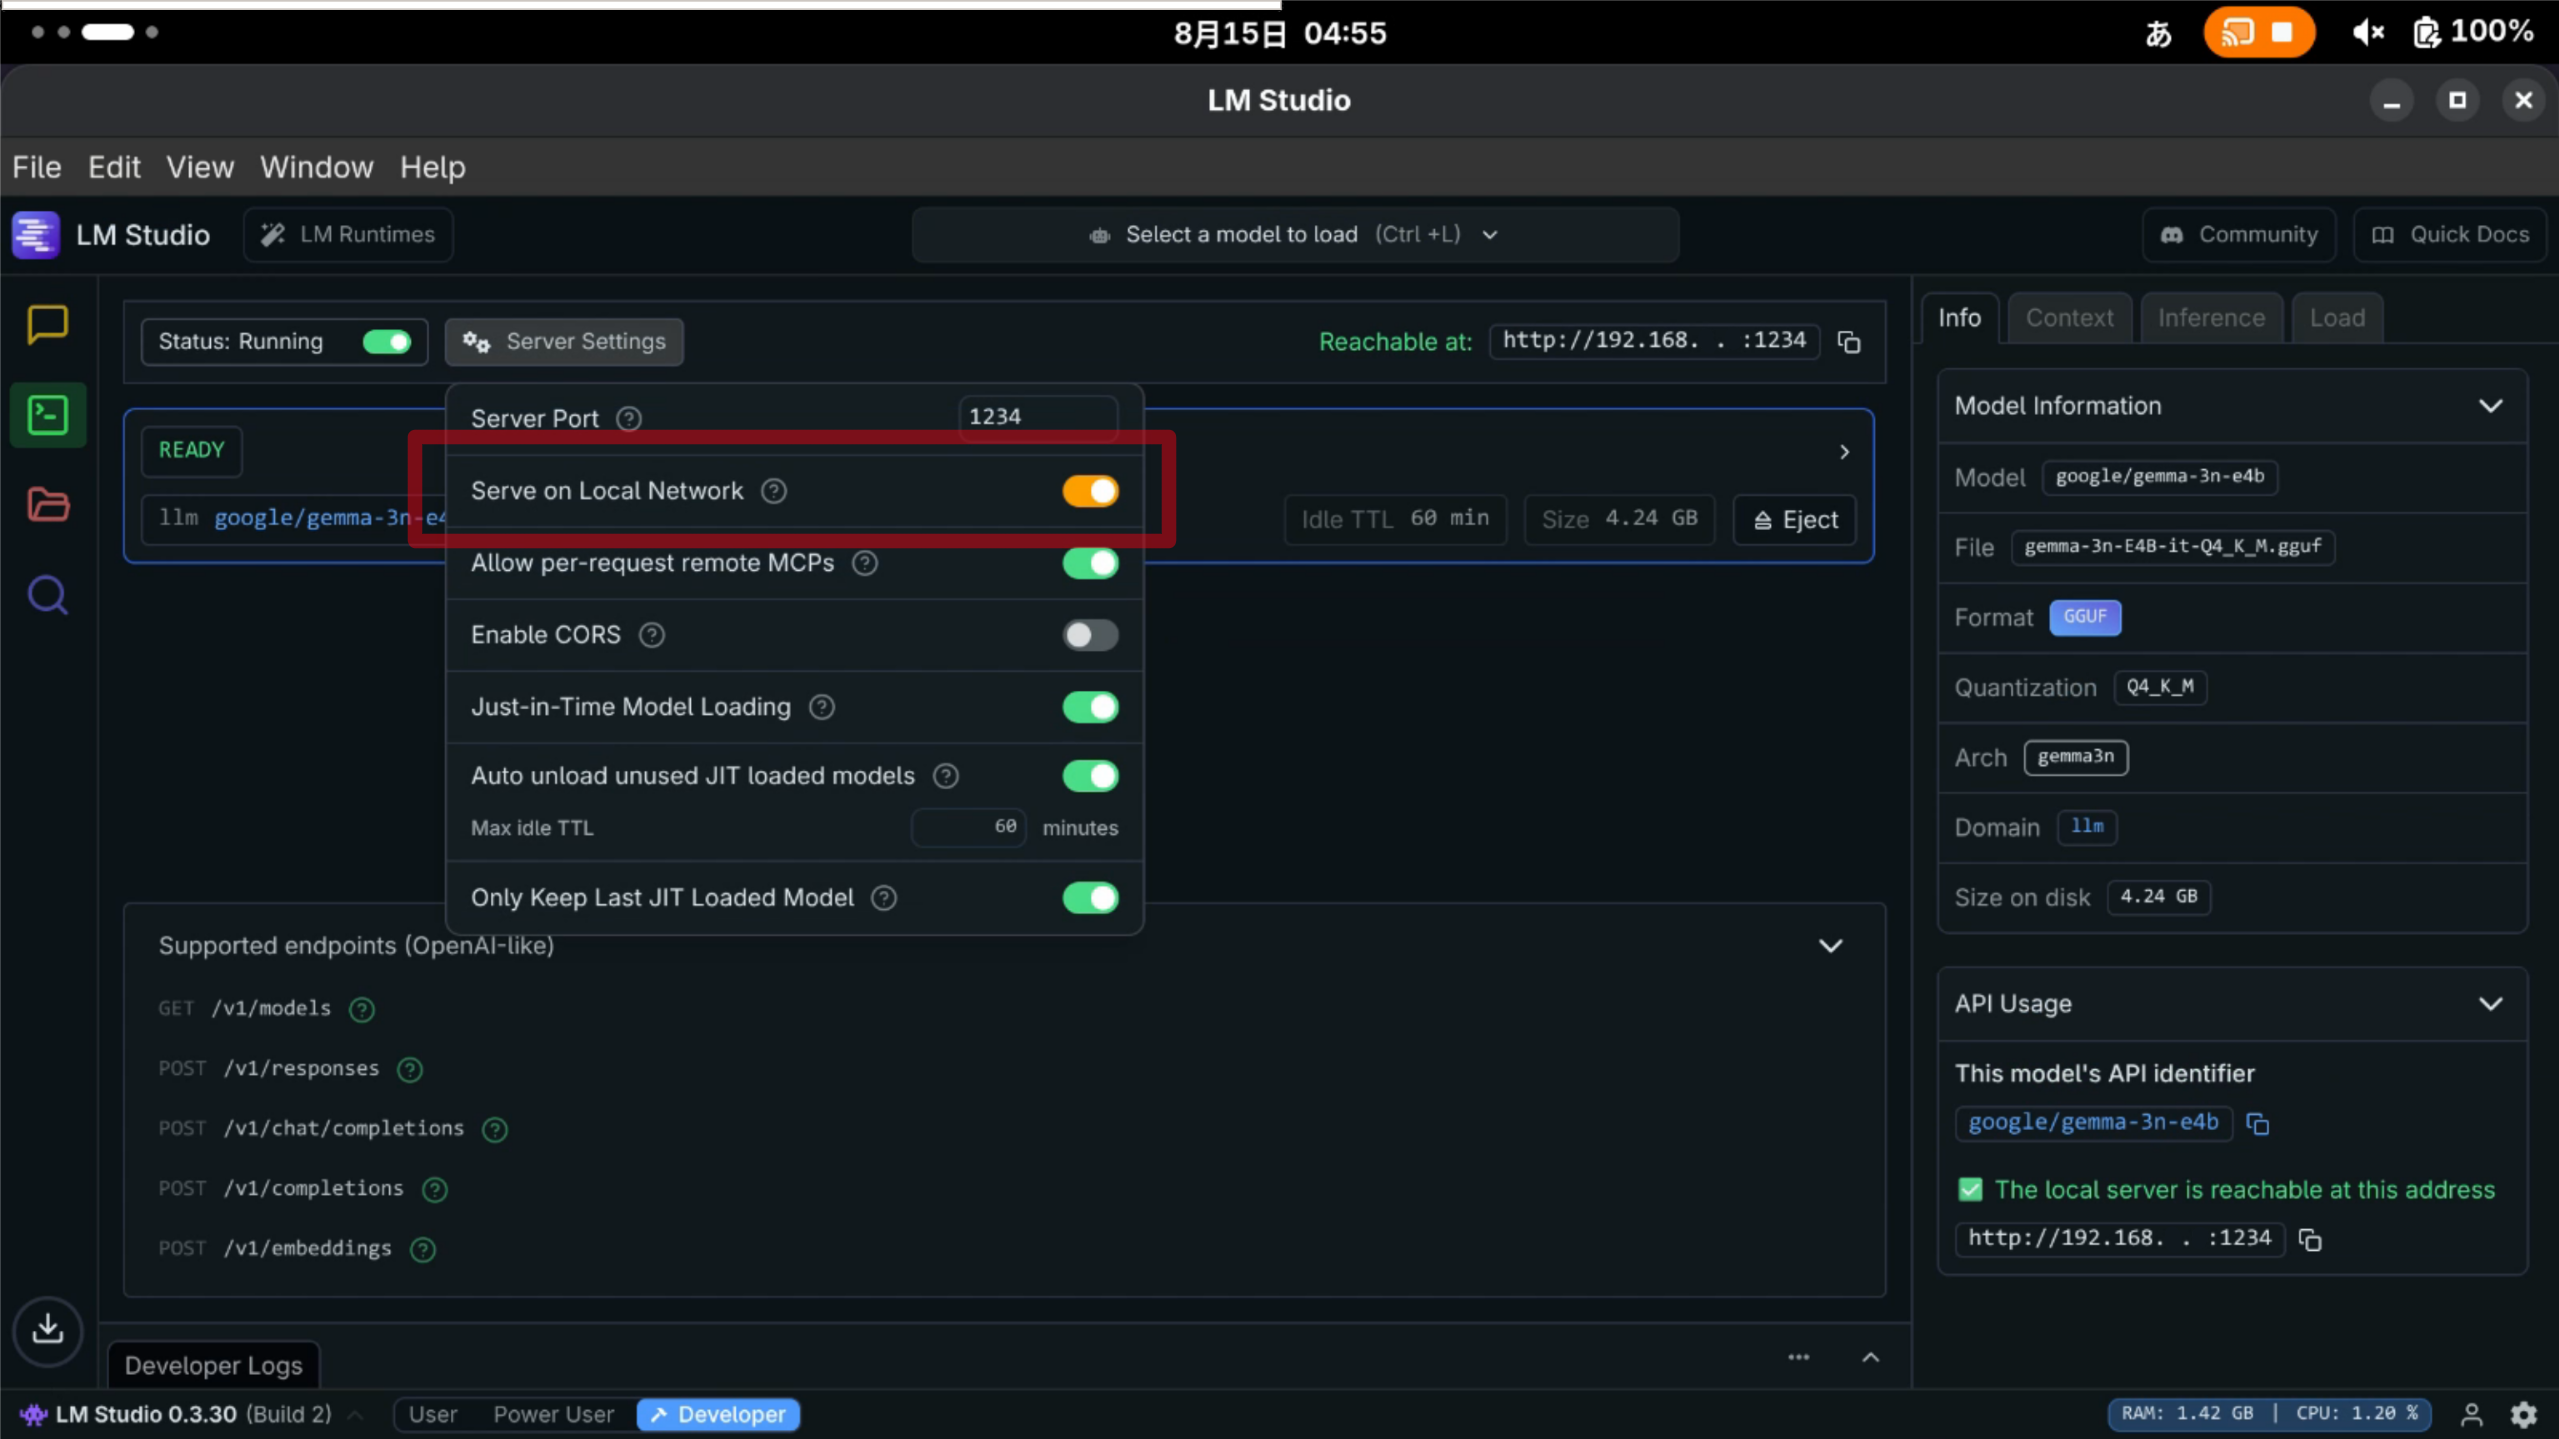The height and width of the screenshot is (1439, 2559).
Task: Switch to the Context tab
Action: click(2069, 318)
